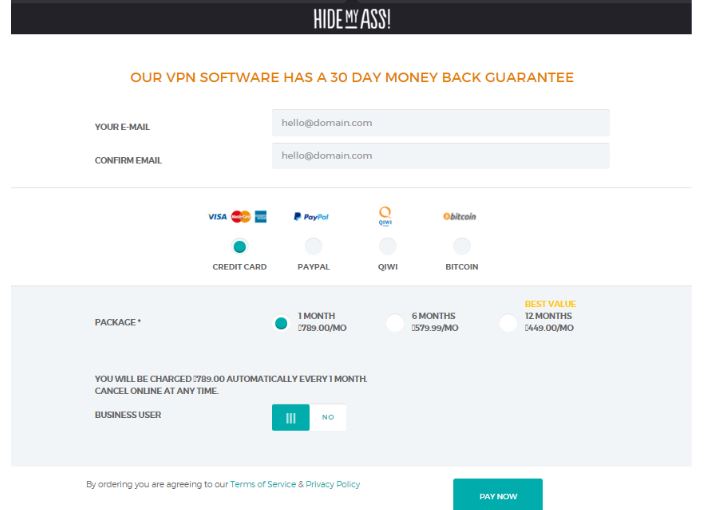Click the money back guarantee heading
Viewport: 707px width, 510px height.
[x=352, y=78]
